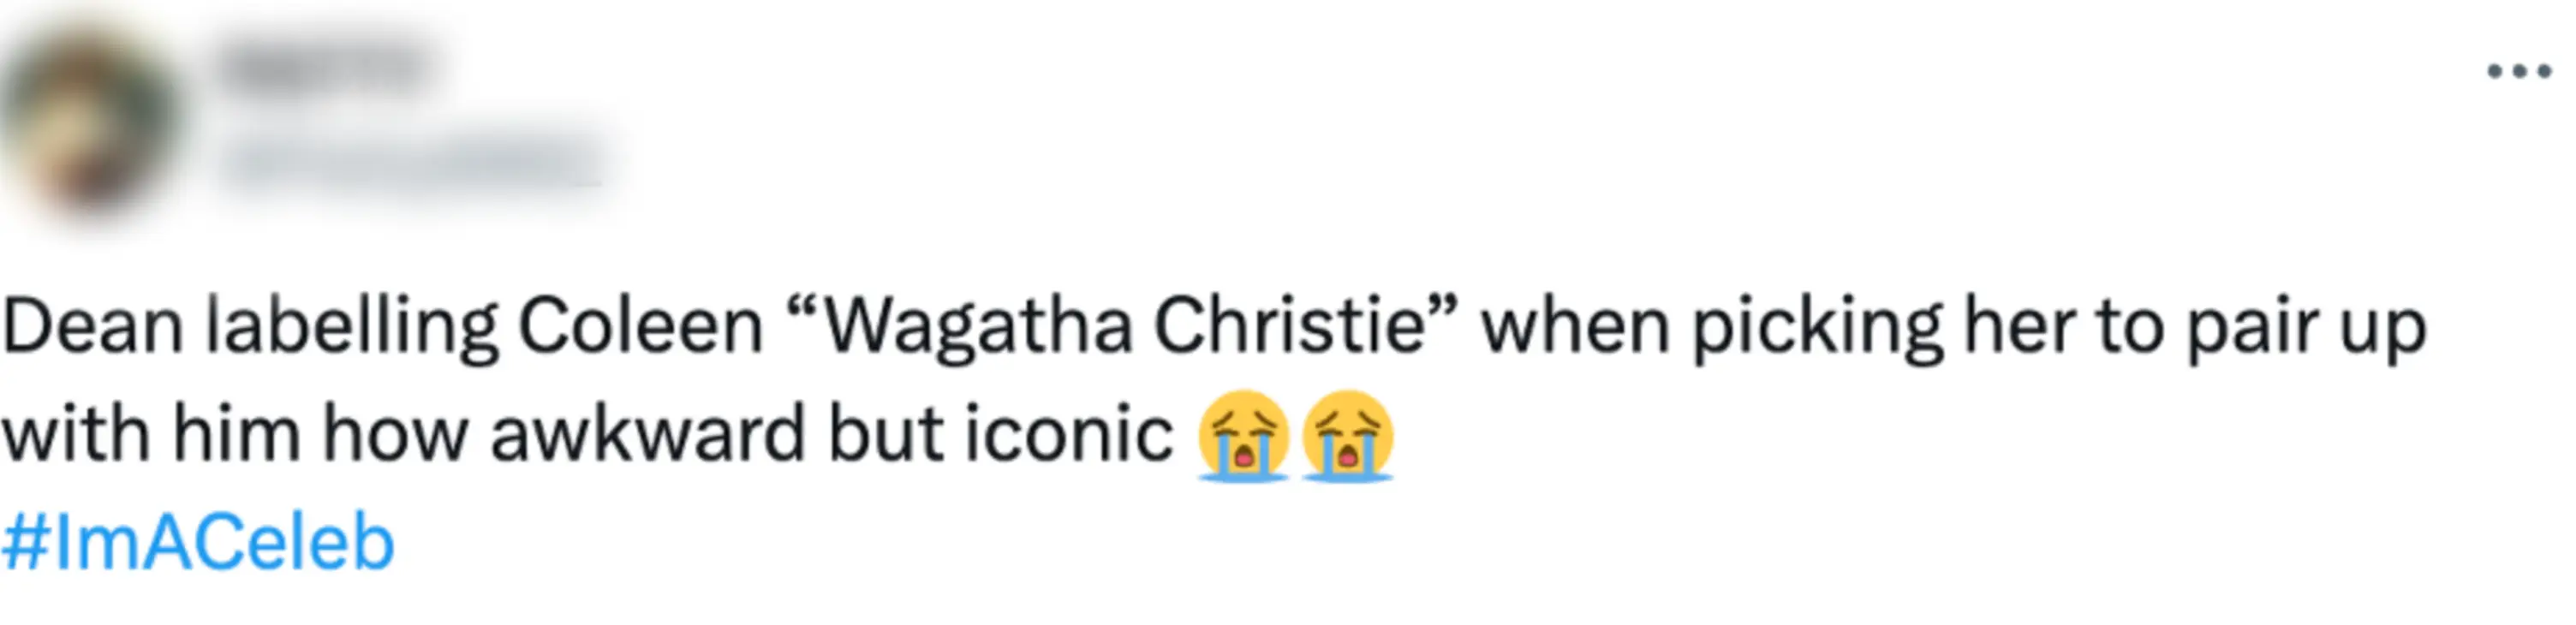Click the word "when" after the closing quote
The height and width of the screenshot is (625, 2576).
click(x=1575, y=328)
